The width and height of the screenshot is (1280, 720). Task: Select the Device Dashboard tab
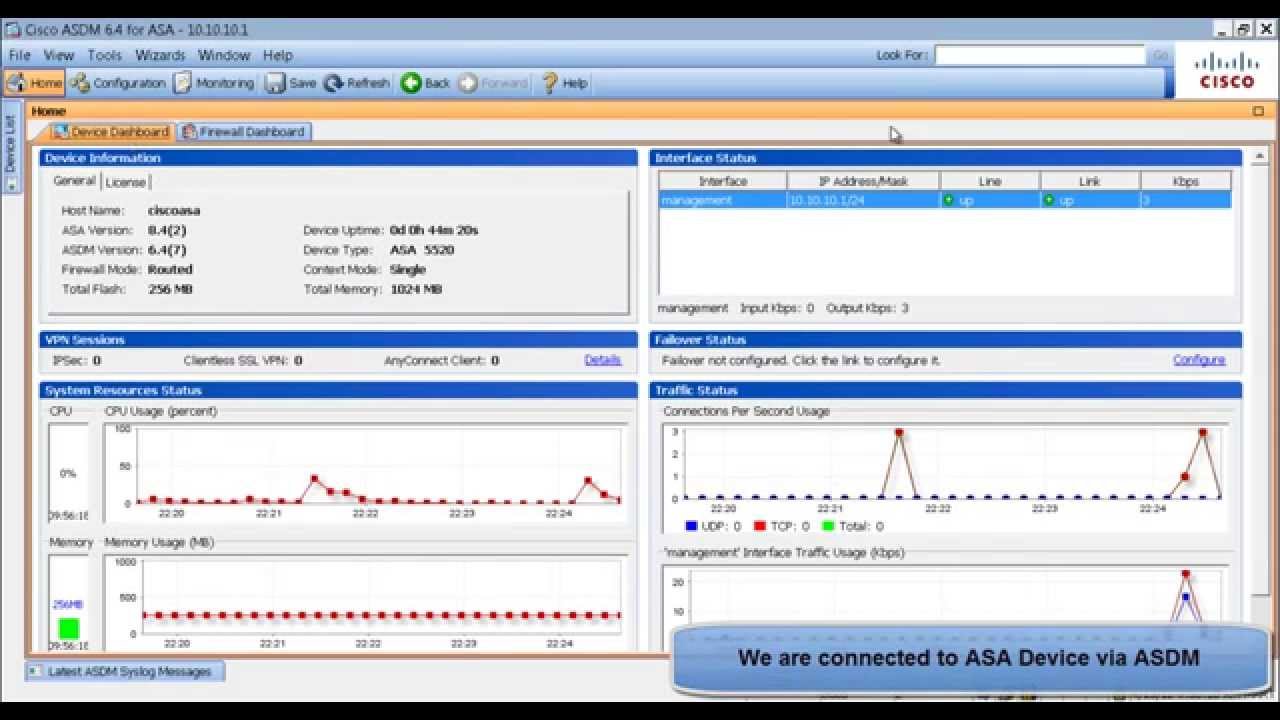pos(111,132)
